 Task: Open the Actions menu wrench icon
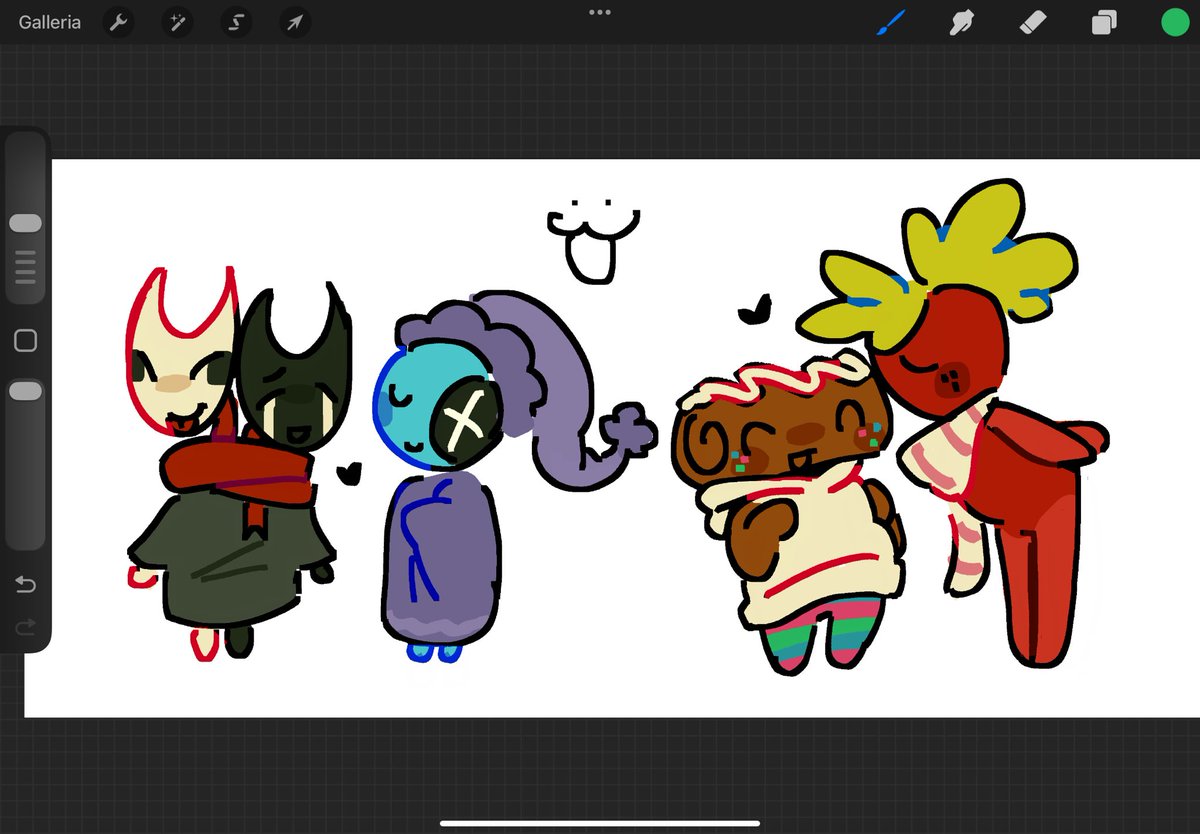(x=119, y=22)
